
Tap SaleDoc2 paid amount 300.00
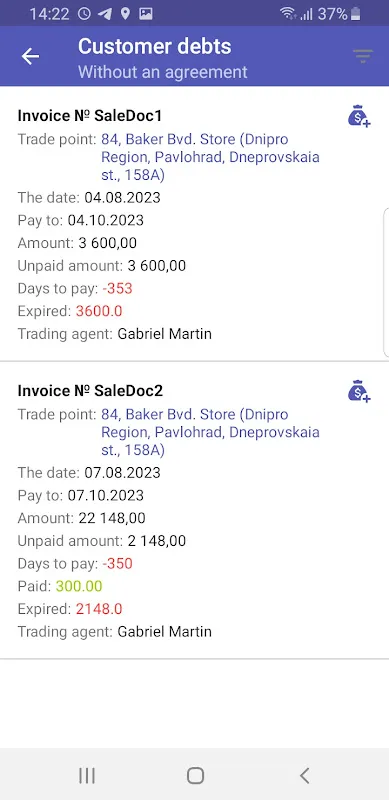(x=79, y=586)
